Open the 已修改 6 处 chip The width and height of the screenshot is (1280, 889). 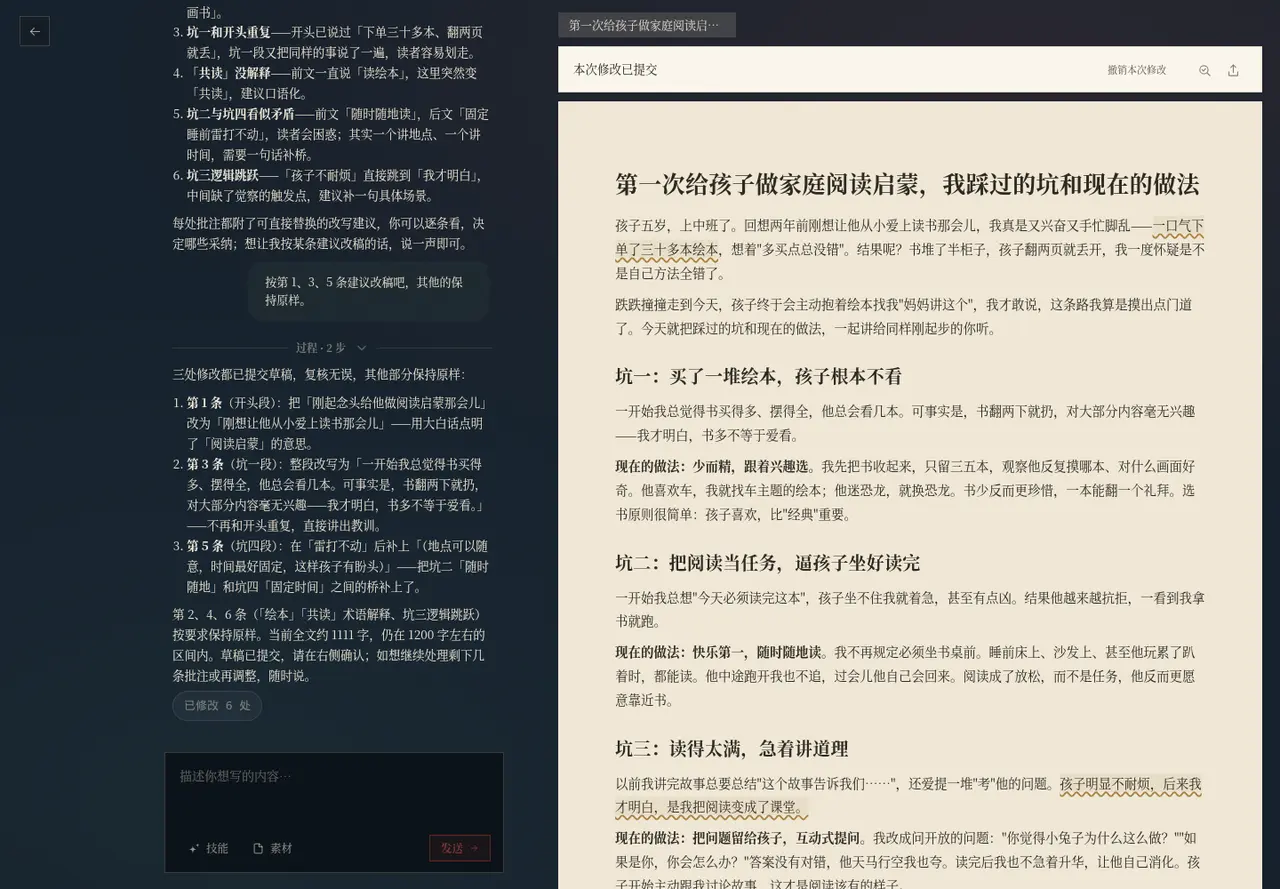click(217, 705)
